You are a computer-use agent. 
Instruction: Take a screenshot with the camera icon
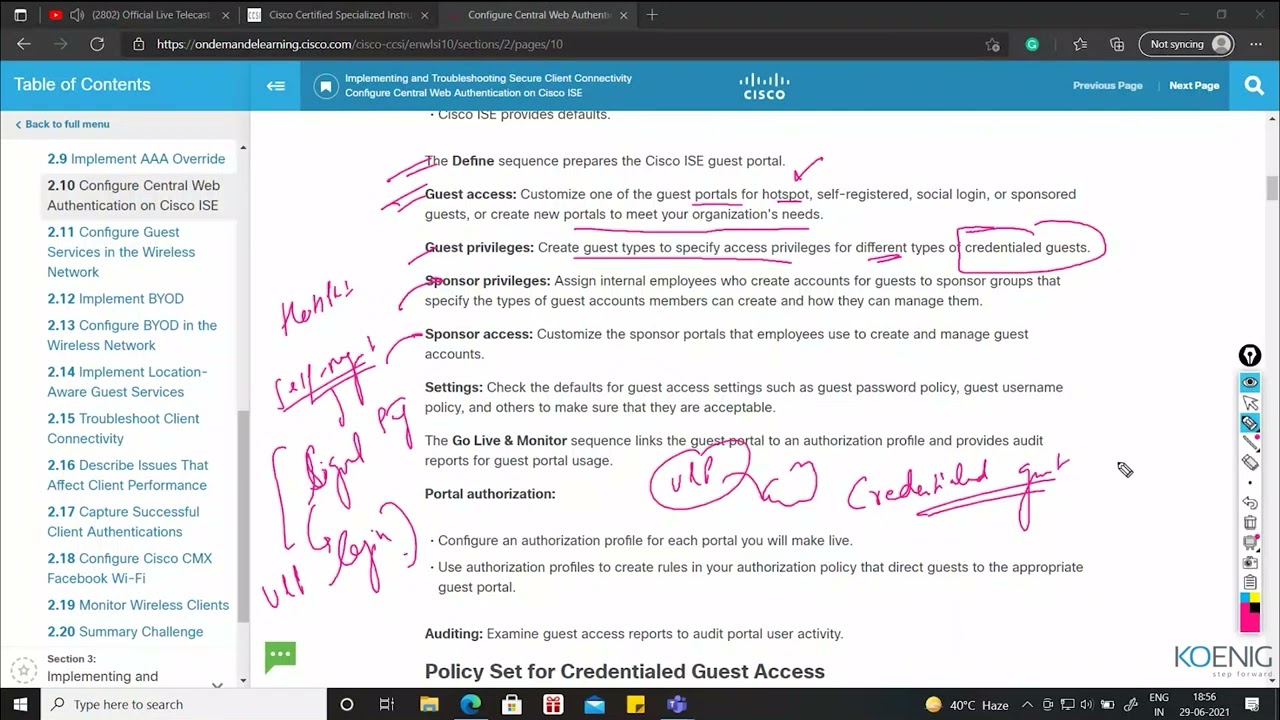(x=1250, y=563)
